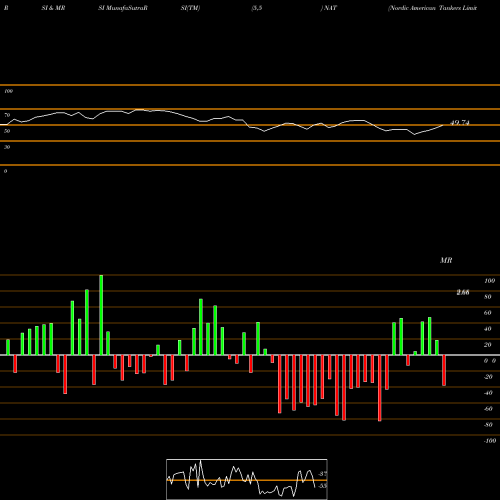Screen dimensions: 500x500
Task: Click the MR axis label -40
Action: pos(488,393)
